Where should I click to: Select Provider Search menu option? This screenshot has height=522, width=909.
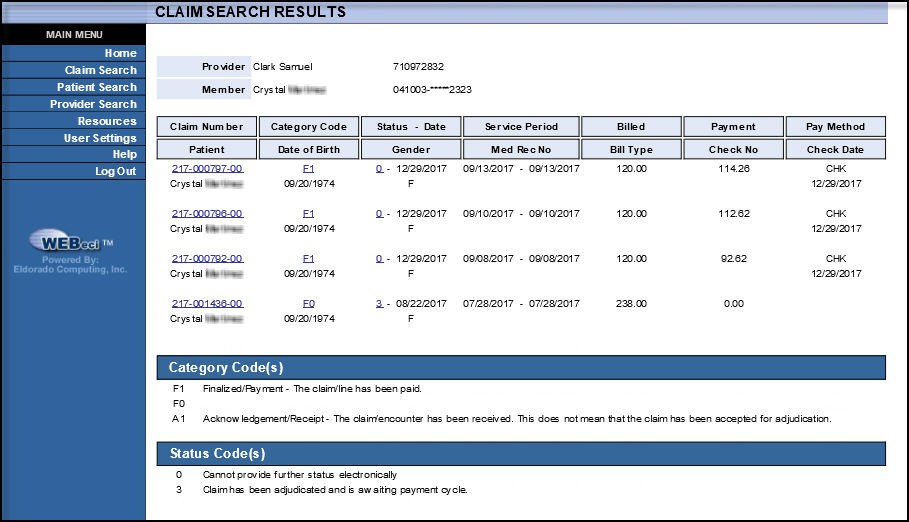click(x=93, y=104)
